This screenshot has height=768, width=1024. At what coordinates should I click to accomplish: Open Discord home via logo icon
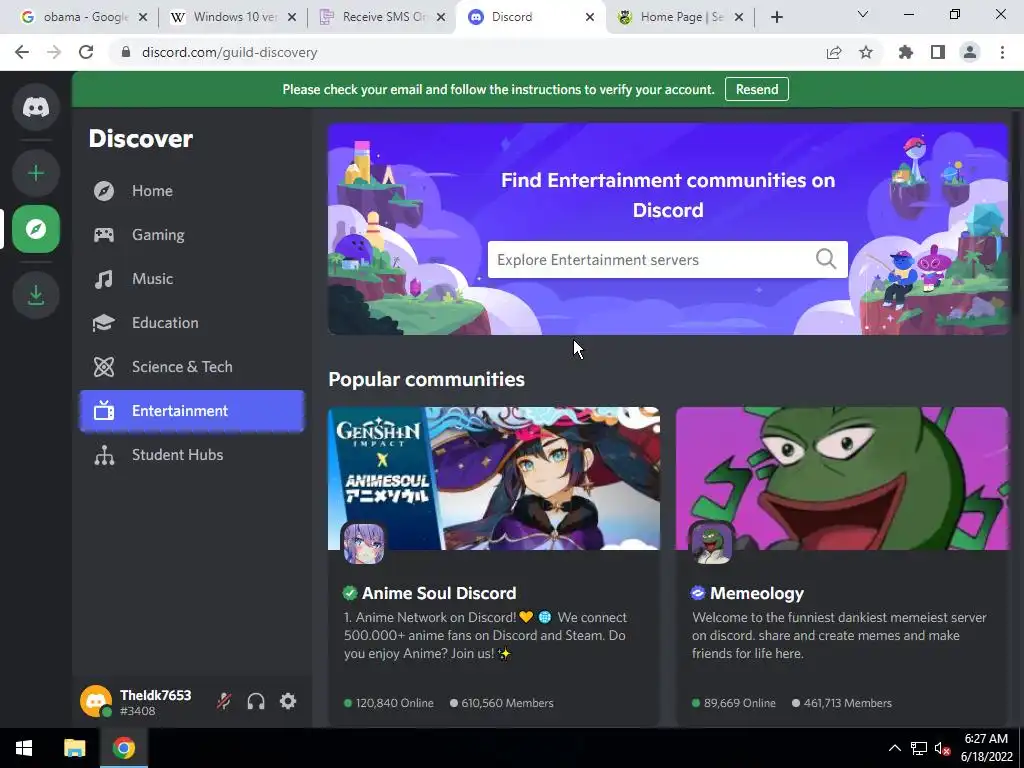pos(36,106)
